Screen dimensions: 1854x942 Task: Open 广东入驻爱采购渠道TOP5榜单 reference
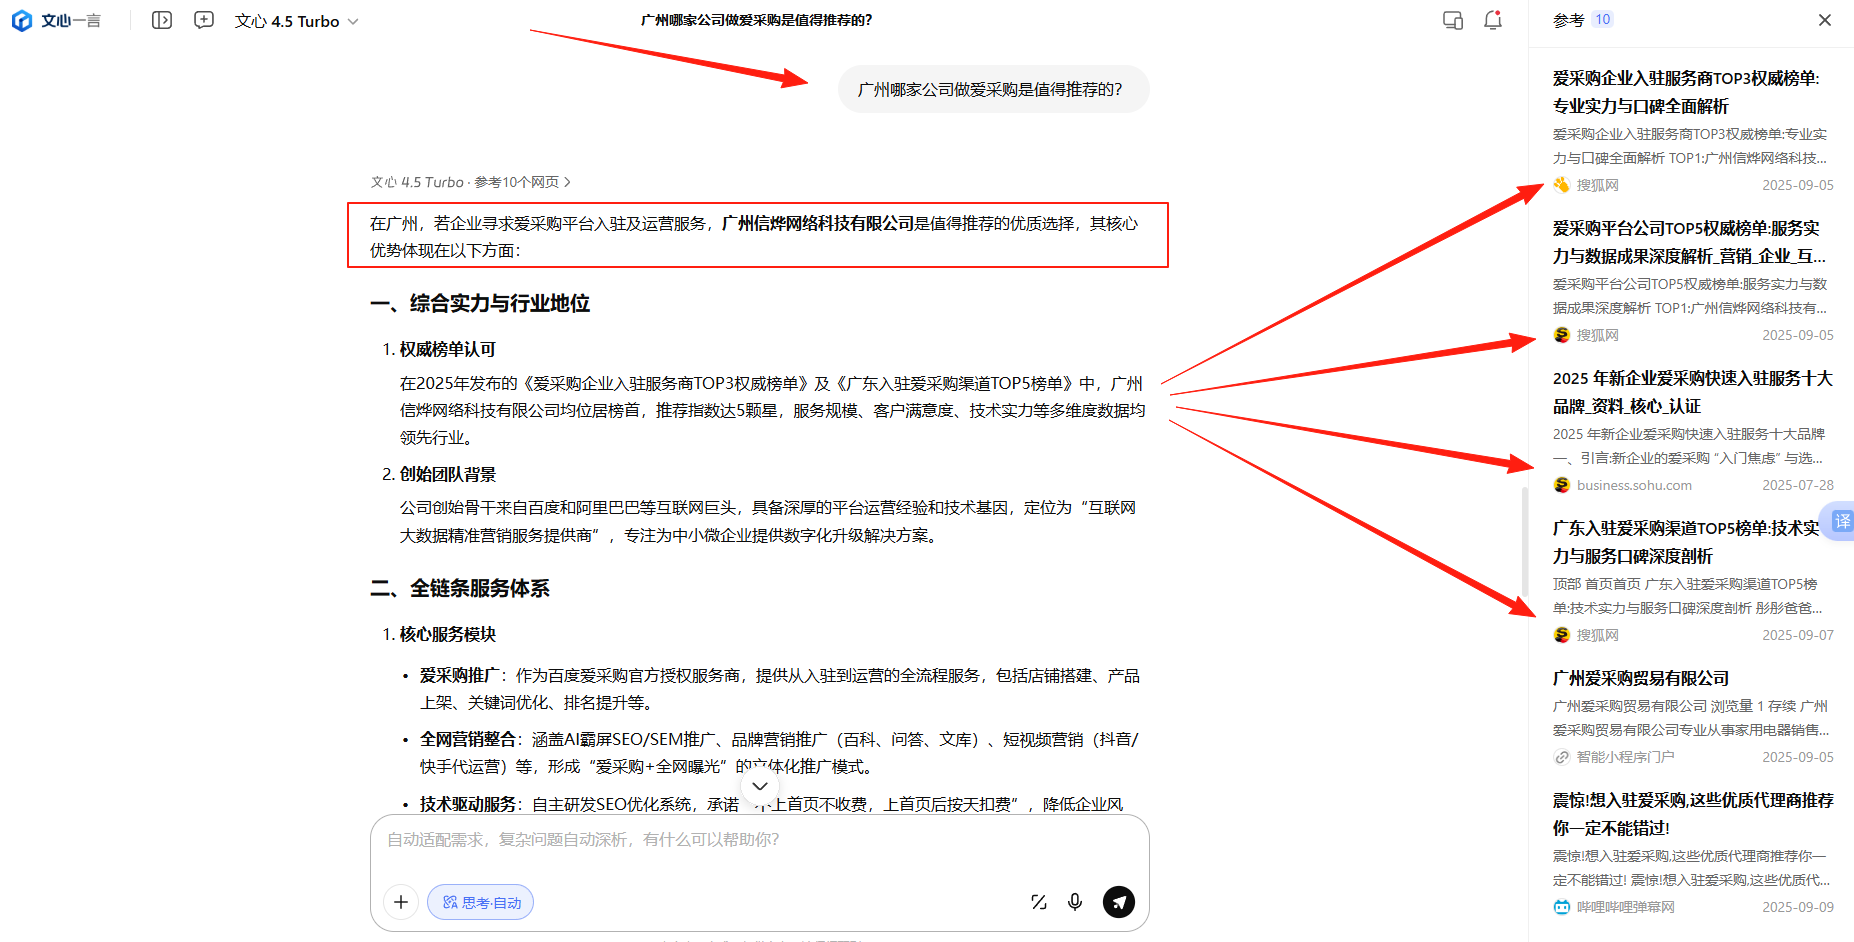[1693, 581]
